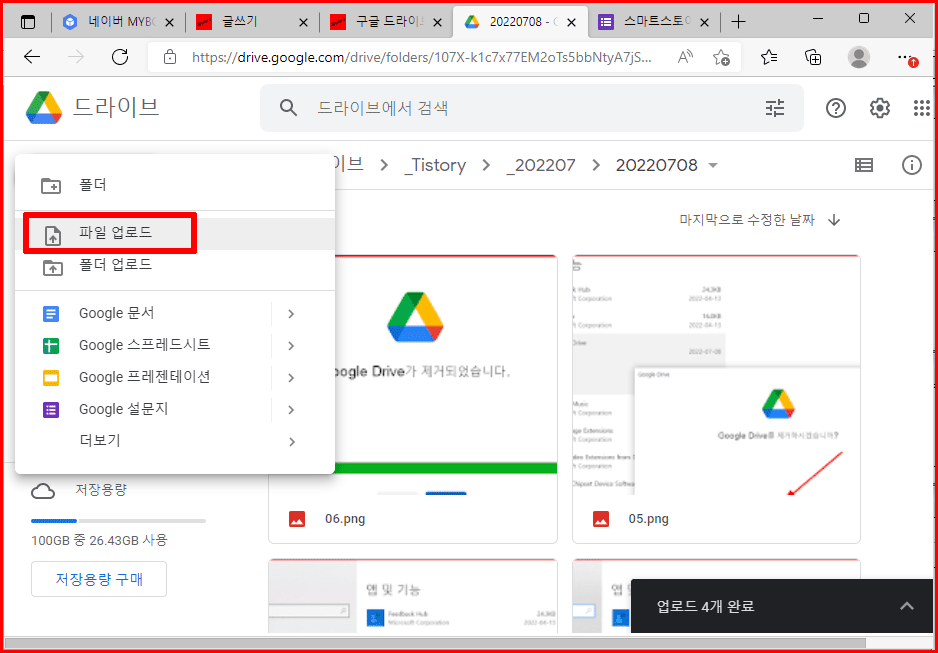Reload the current page
938x653 pixels.
pos(120,57)
